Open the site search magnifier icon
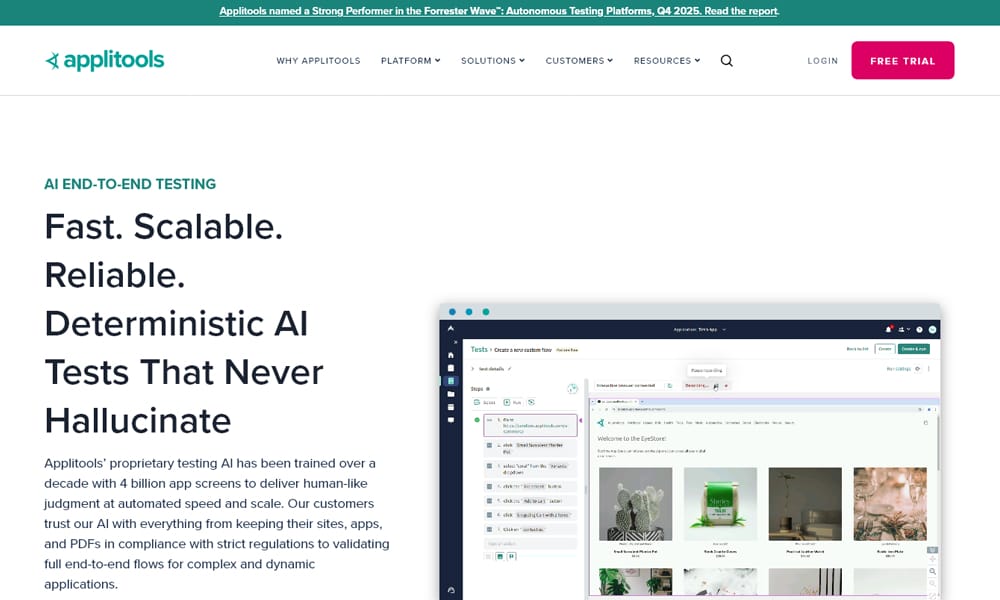The height and width of the screenshot is (600, 1000). pyautogui.click(x=727, y=61)
